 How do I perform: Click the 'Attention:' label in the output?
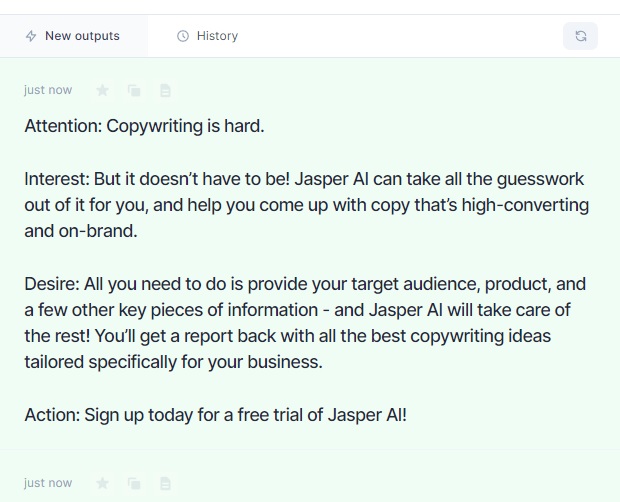click(x=63, y=126)
